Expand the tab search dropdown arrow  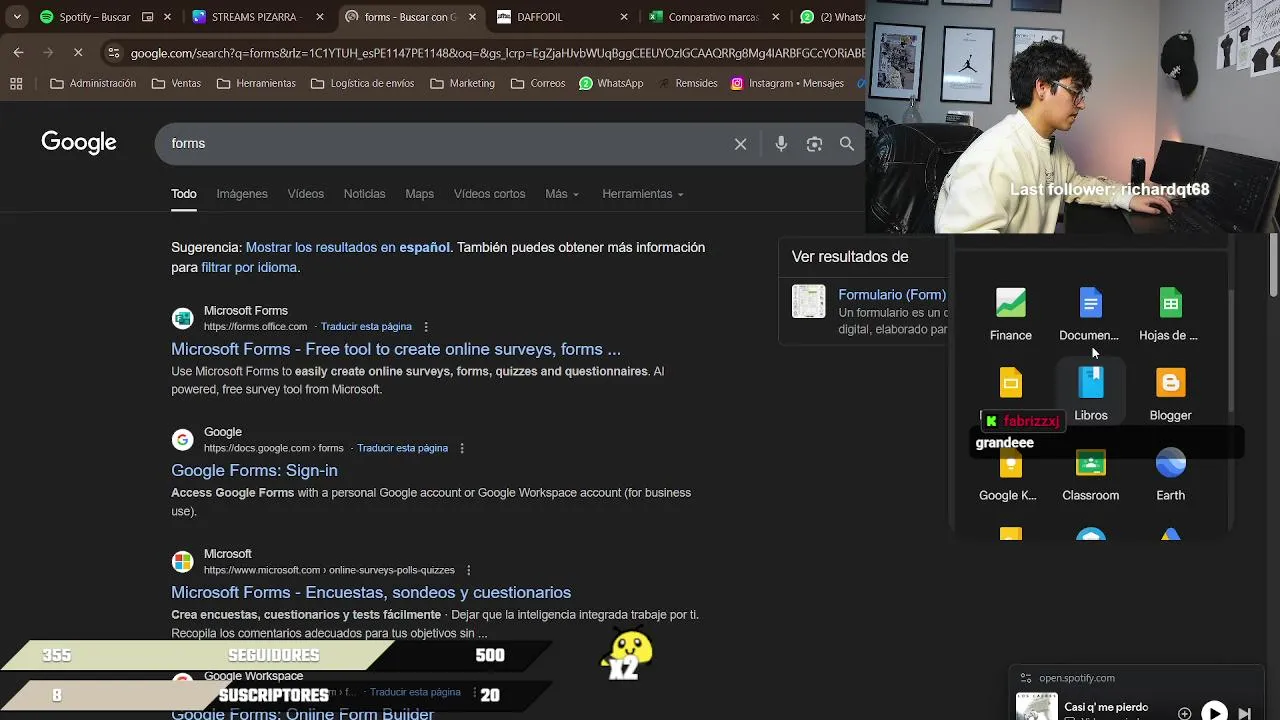point(17,17)
